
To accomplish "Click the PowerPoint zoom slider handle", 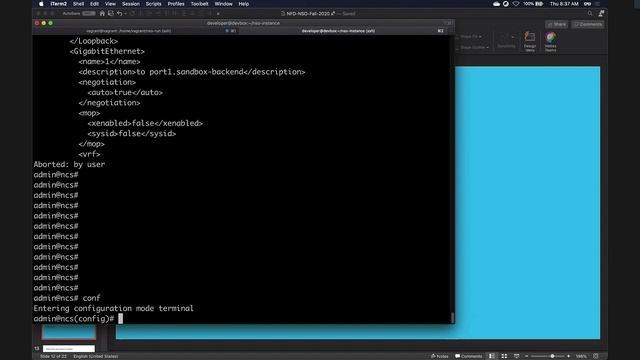I will click(x=552, y=356).
